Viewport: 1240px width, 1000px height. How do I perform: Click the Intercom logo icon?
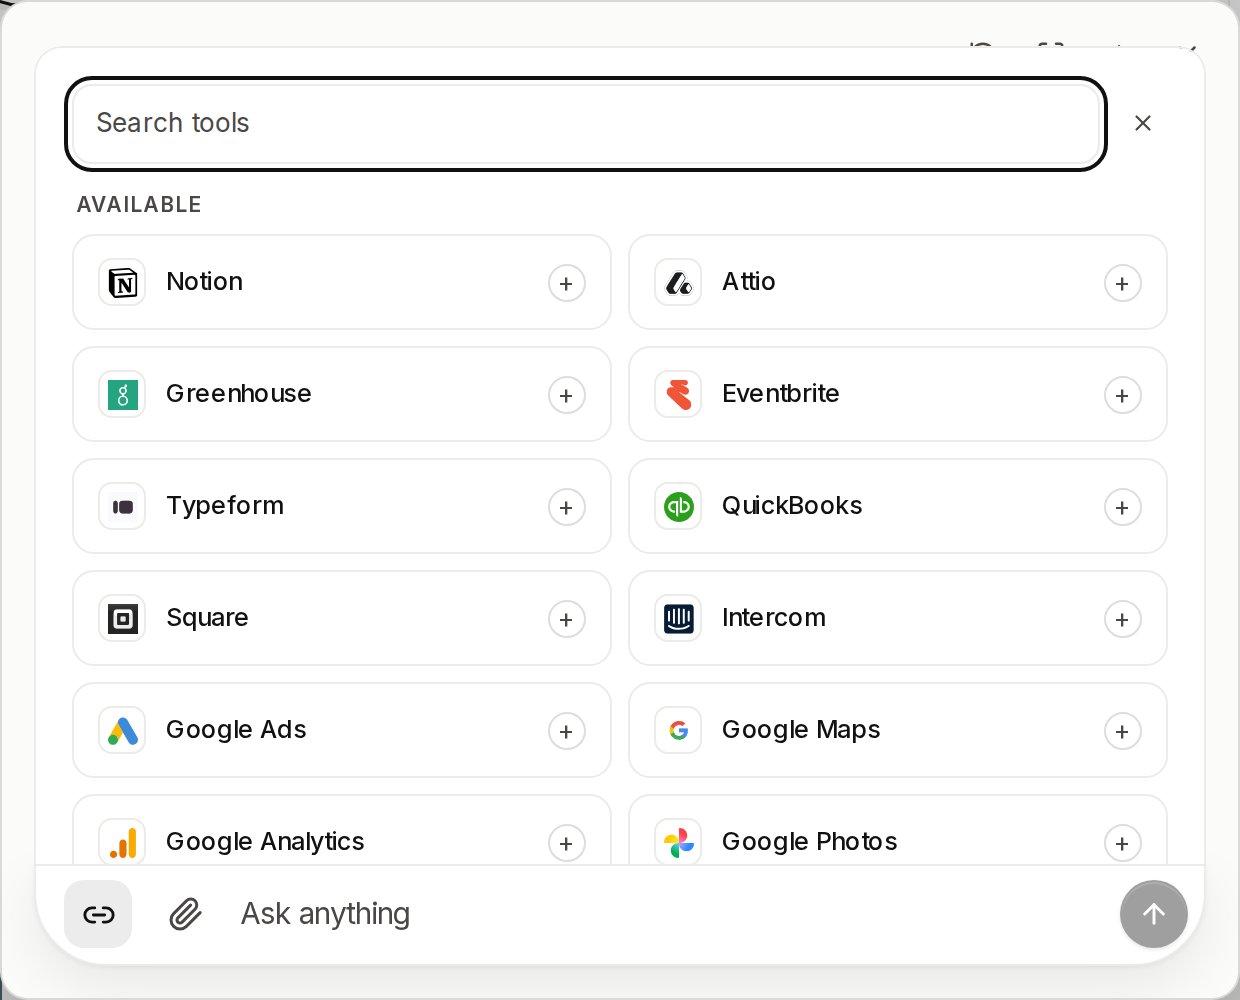click(x=679, y=619)
